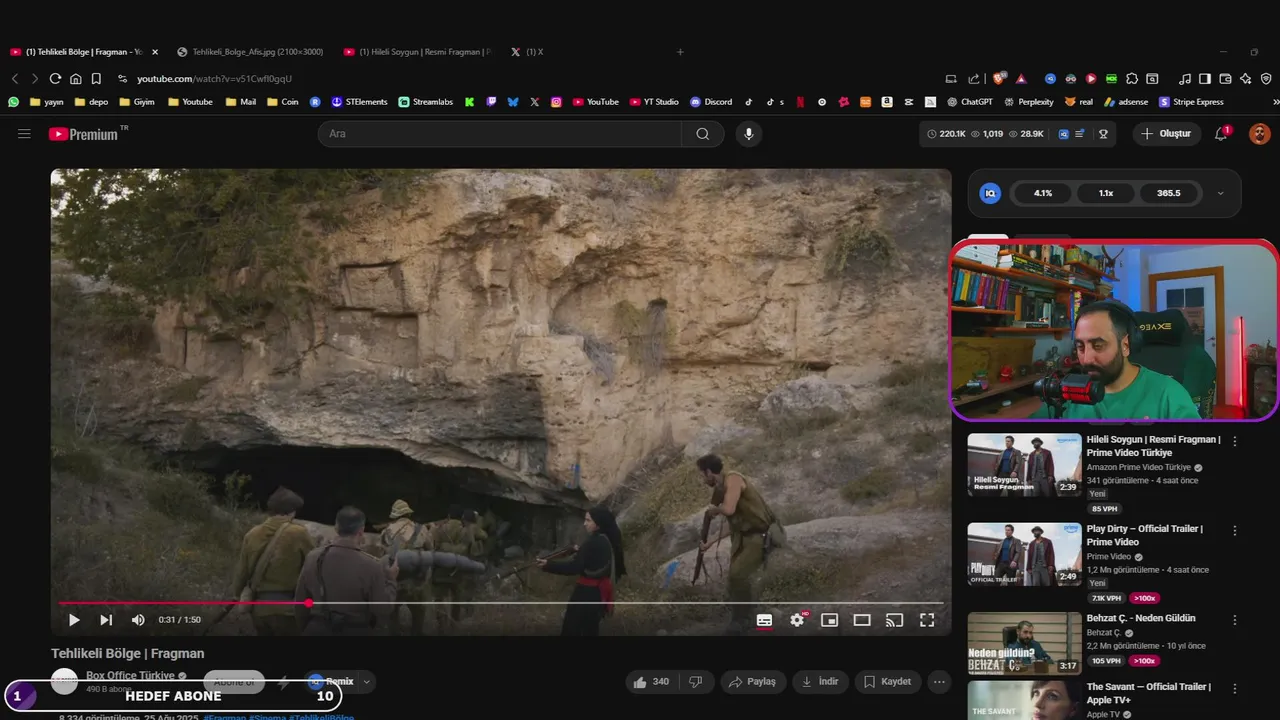
Task: Download video with İndir button
Action: pyautogui.click(x=820, y=681)
